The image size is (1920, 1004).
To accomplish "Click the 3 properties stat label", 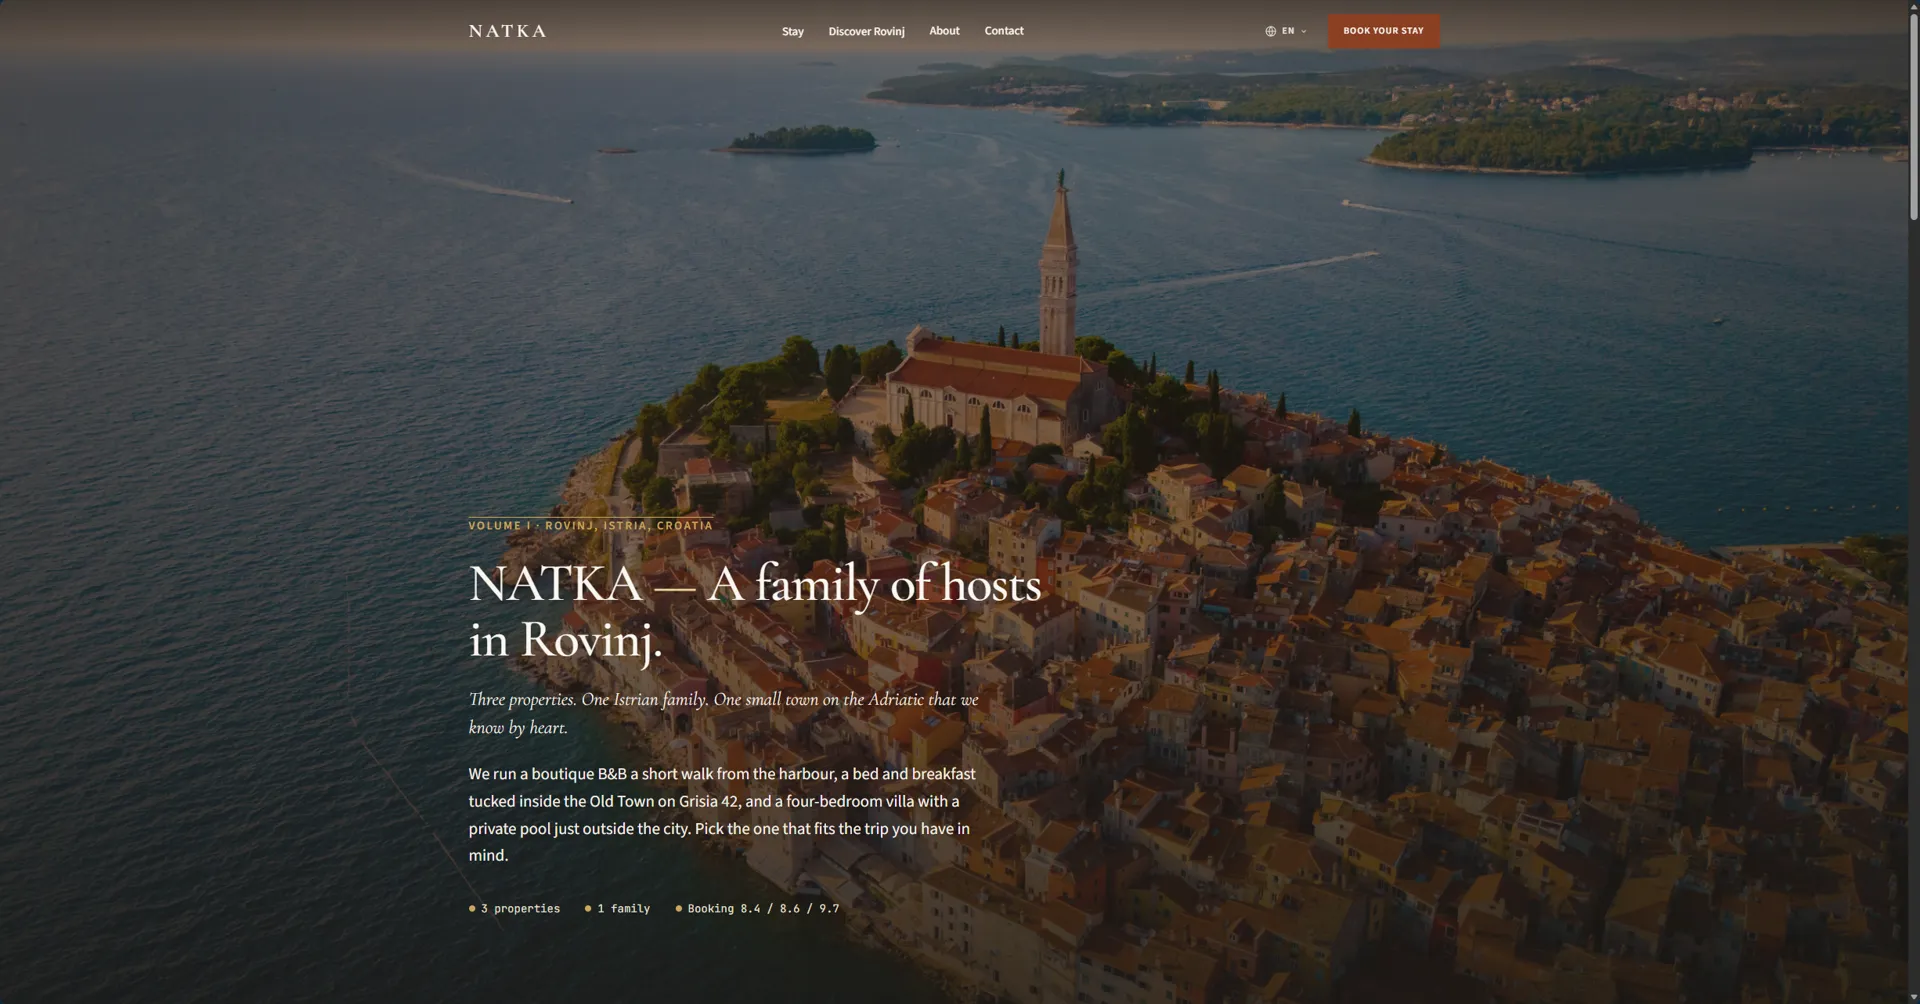I will point(520,909).
